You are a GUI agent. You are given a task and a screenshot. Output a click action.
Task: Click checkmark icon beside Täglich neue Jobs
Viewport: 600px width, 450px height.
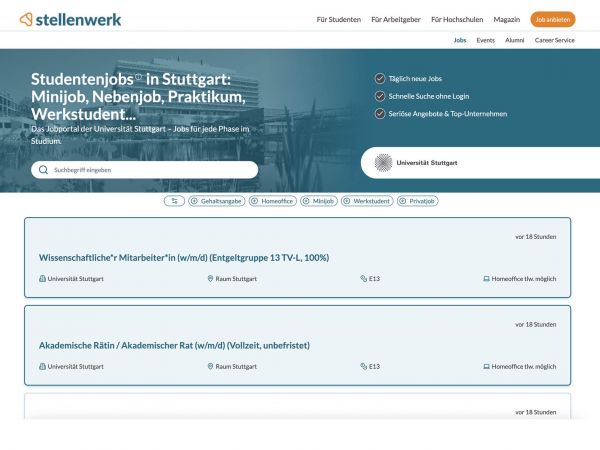click(380, 78)
